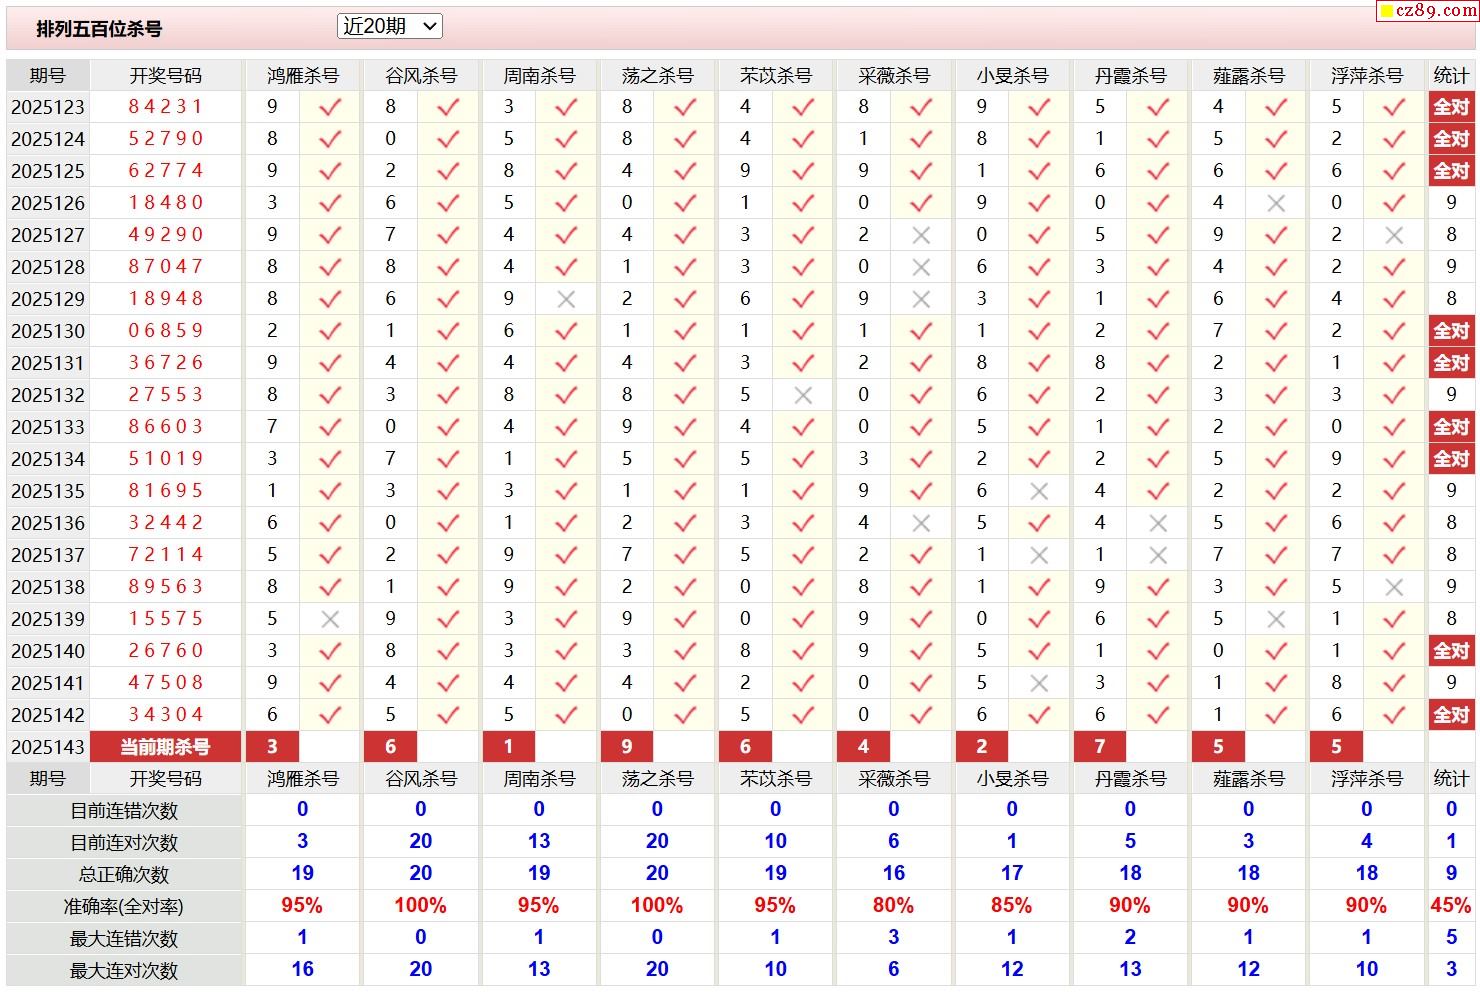Click the red check for 蒹葭杀号 in row 2025134
The width and height of the screenshot is (1480, 995).
[x=1276, y=459]
